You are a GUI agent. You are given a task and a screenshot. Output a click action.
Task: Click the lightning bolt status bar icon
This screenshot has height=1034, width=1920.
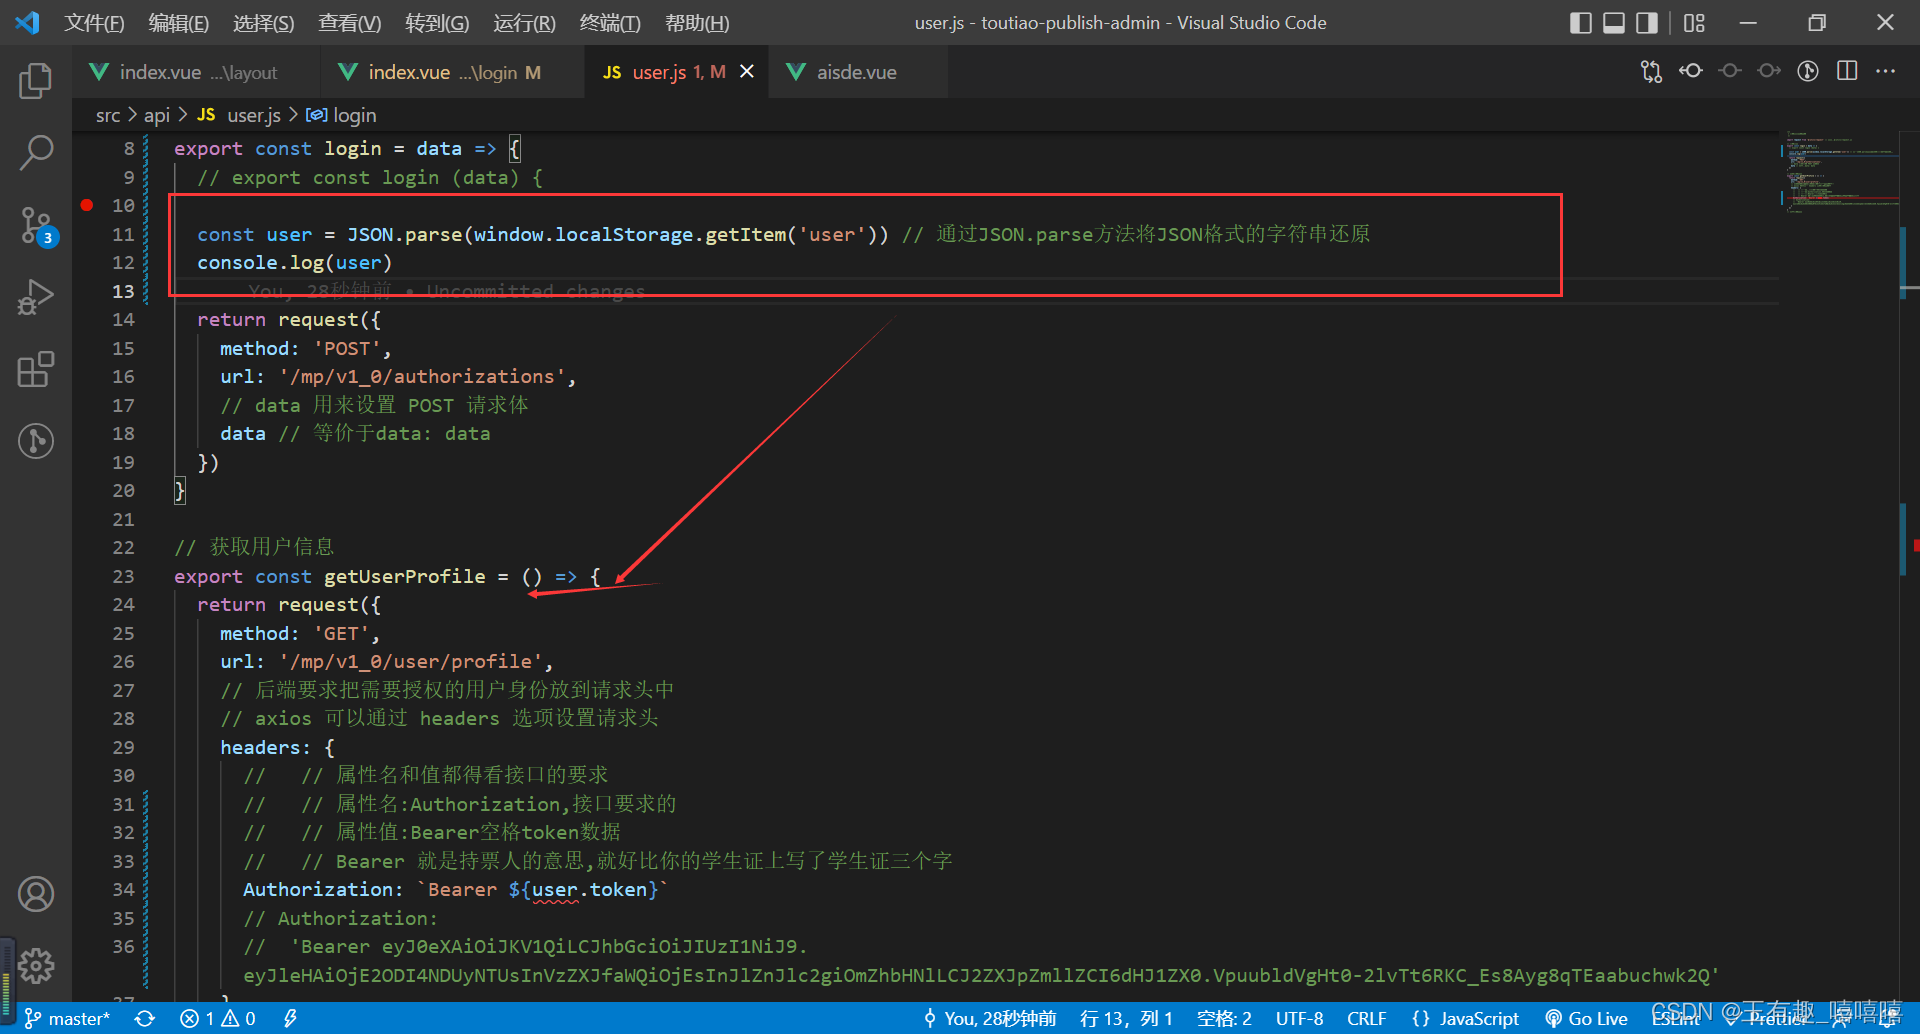coord(290,1018)
